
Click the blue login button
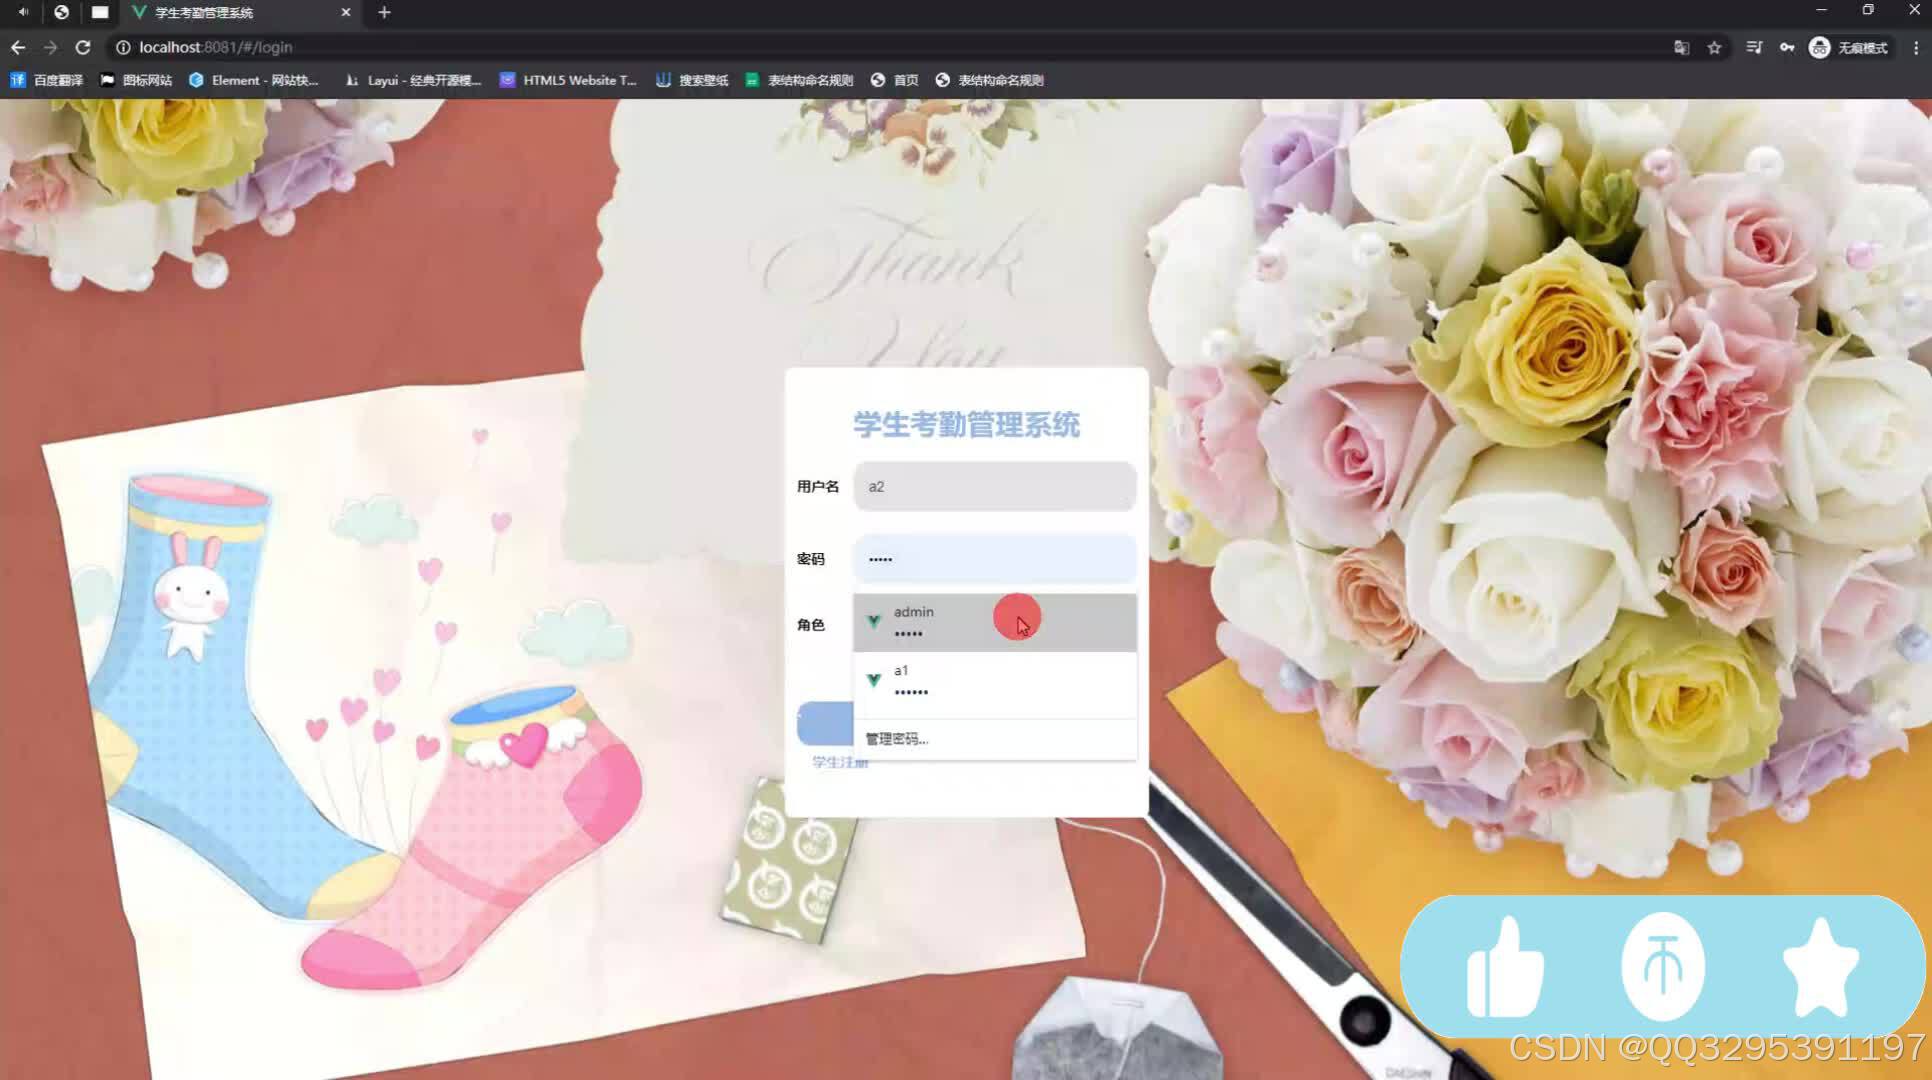(825, 724)
